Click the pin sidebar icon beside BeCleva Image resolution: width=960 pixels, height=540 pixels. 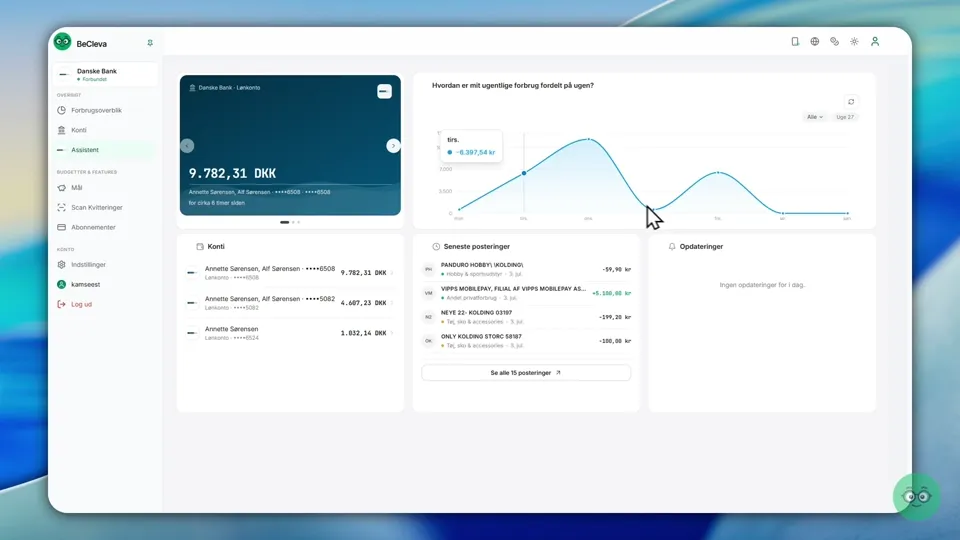click(x=150, y=43)
